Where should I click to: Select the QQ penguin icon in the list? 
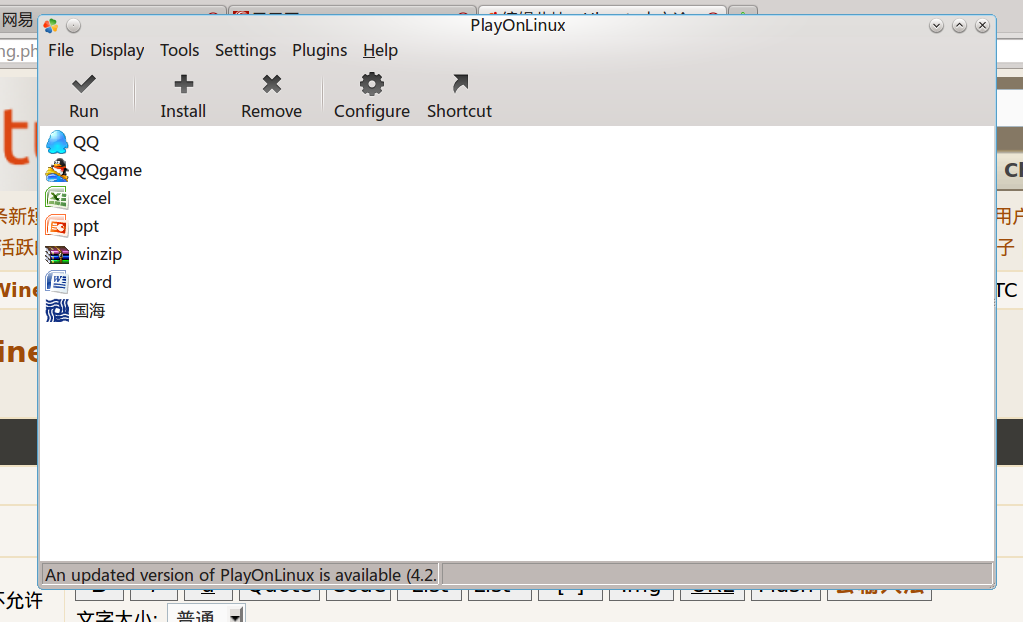tap(57, 142)
